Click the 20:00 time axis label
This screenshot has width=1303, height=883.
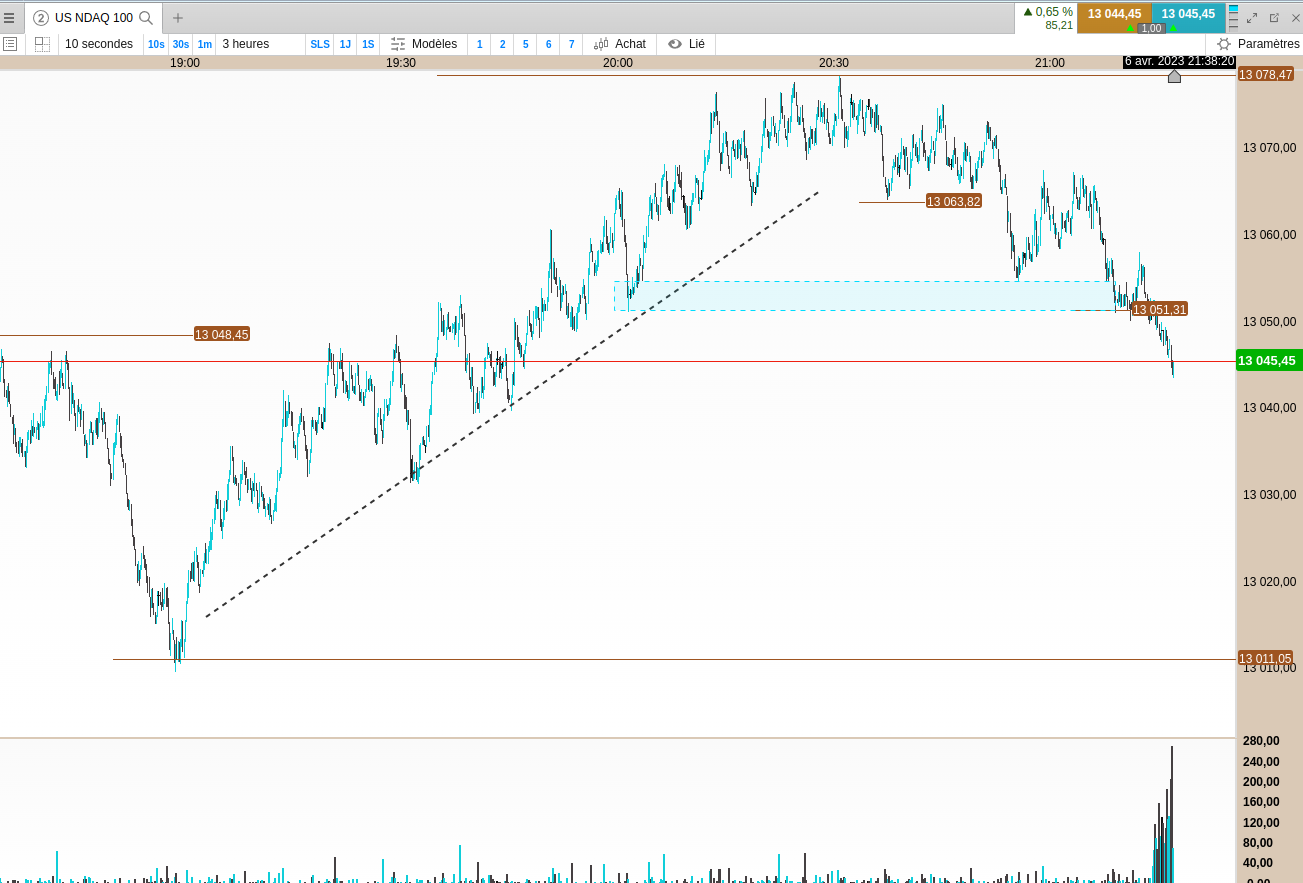pyautogui.click(x=618, y=62)
